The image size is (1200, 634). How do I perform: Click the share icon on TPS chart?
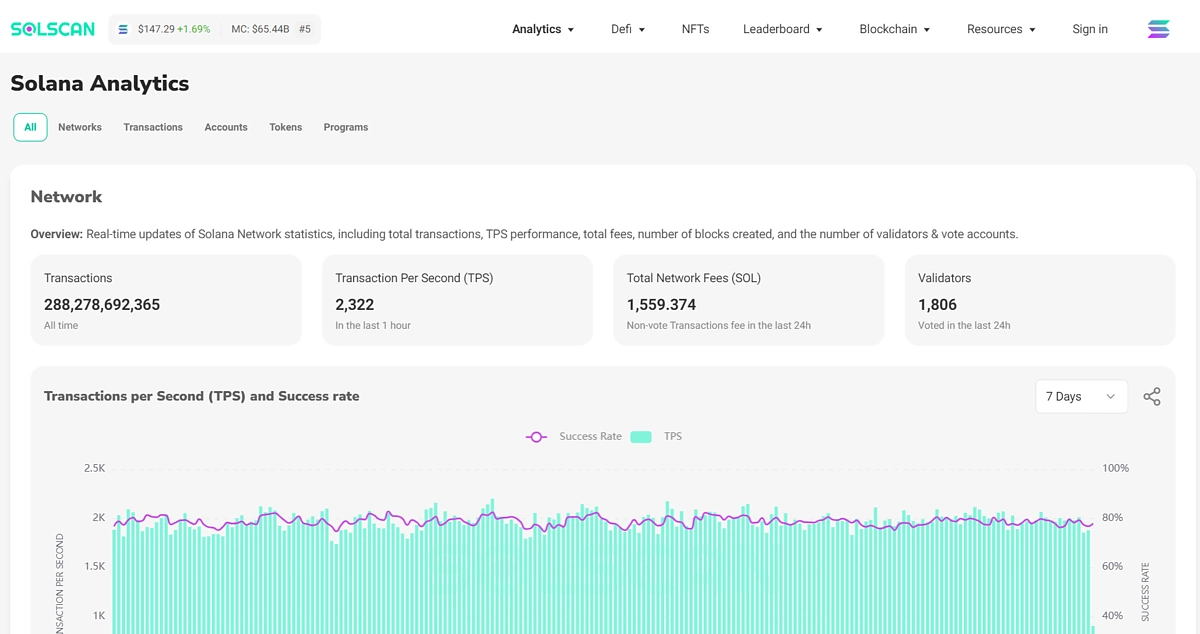click(x=1152, y=397)
